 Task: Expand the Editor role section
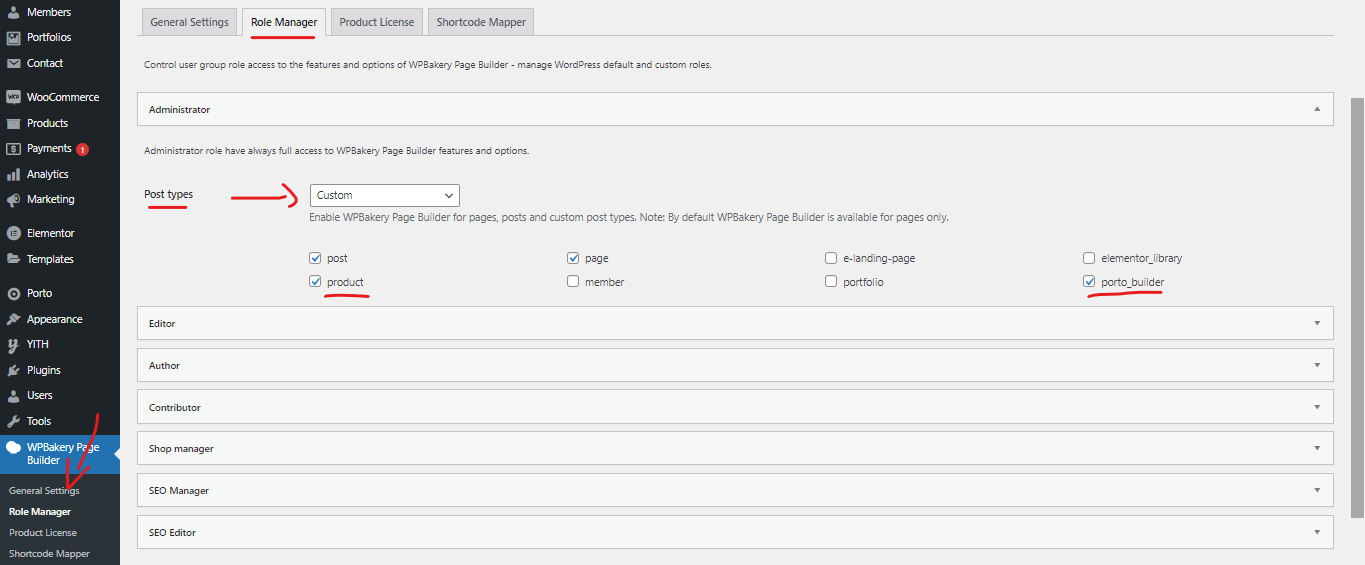point(735,324)
